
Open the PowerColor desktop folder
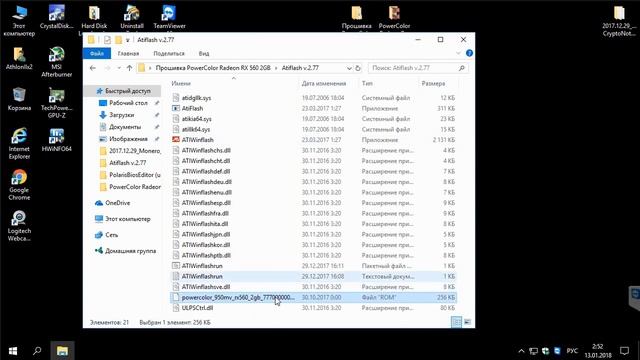(394, 17)
